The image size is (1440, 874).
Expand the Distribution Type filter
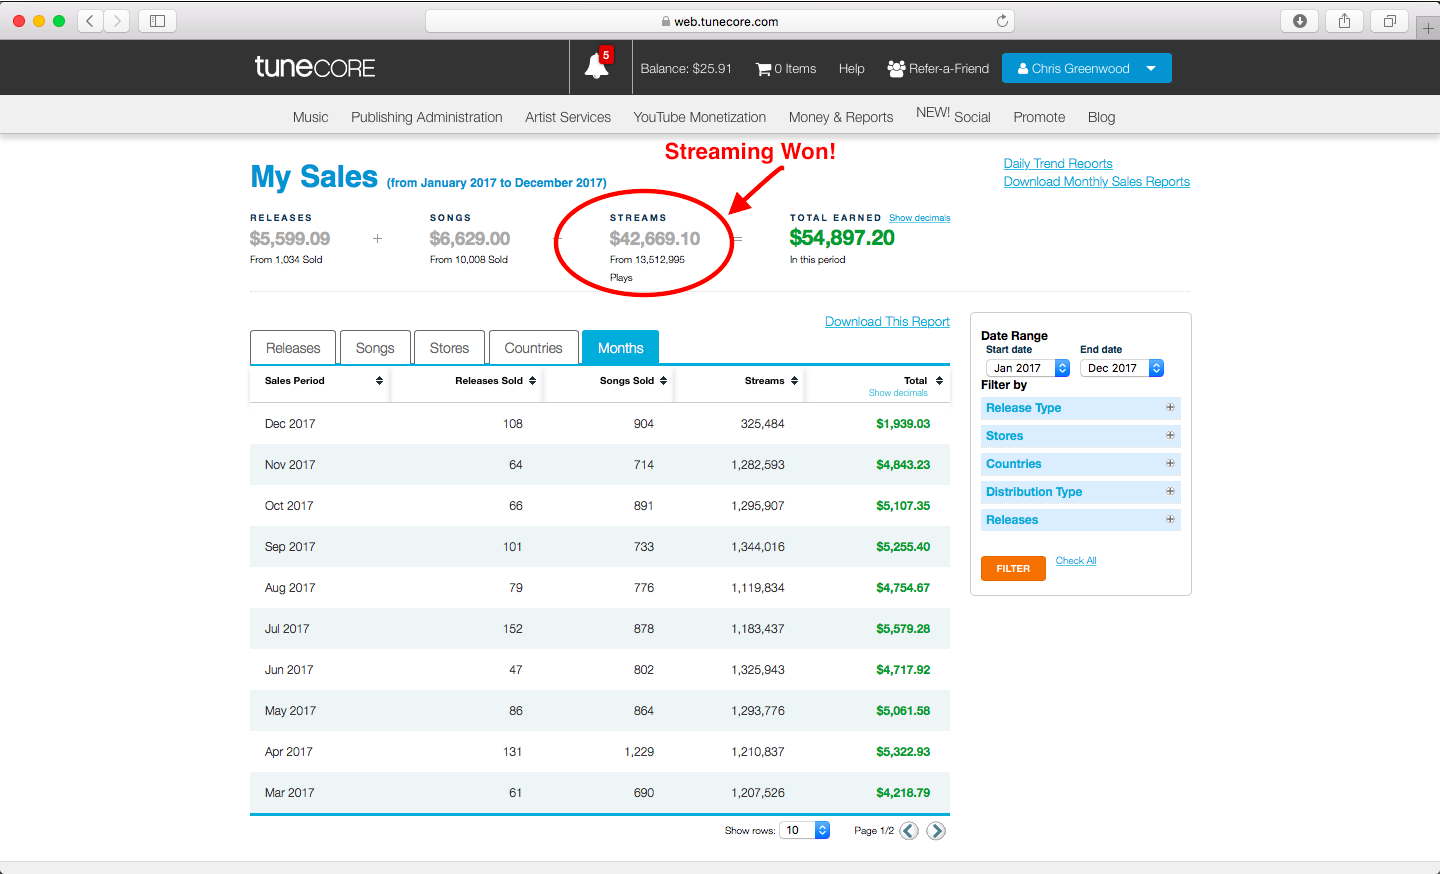(x=1081, y=492)
